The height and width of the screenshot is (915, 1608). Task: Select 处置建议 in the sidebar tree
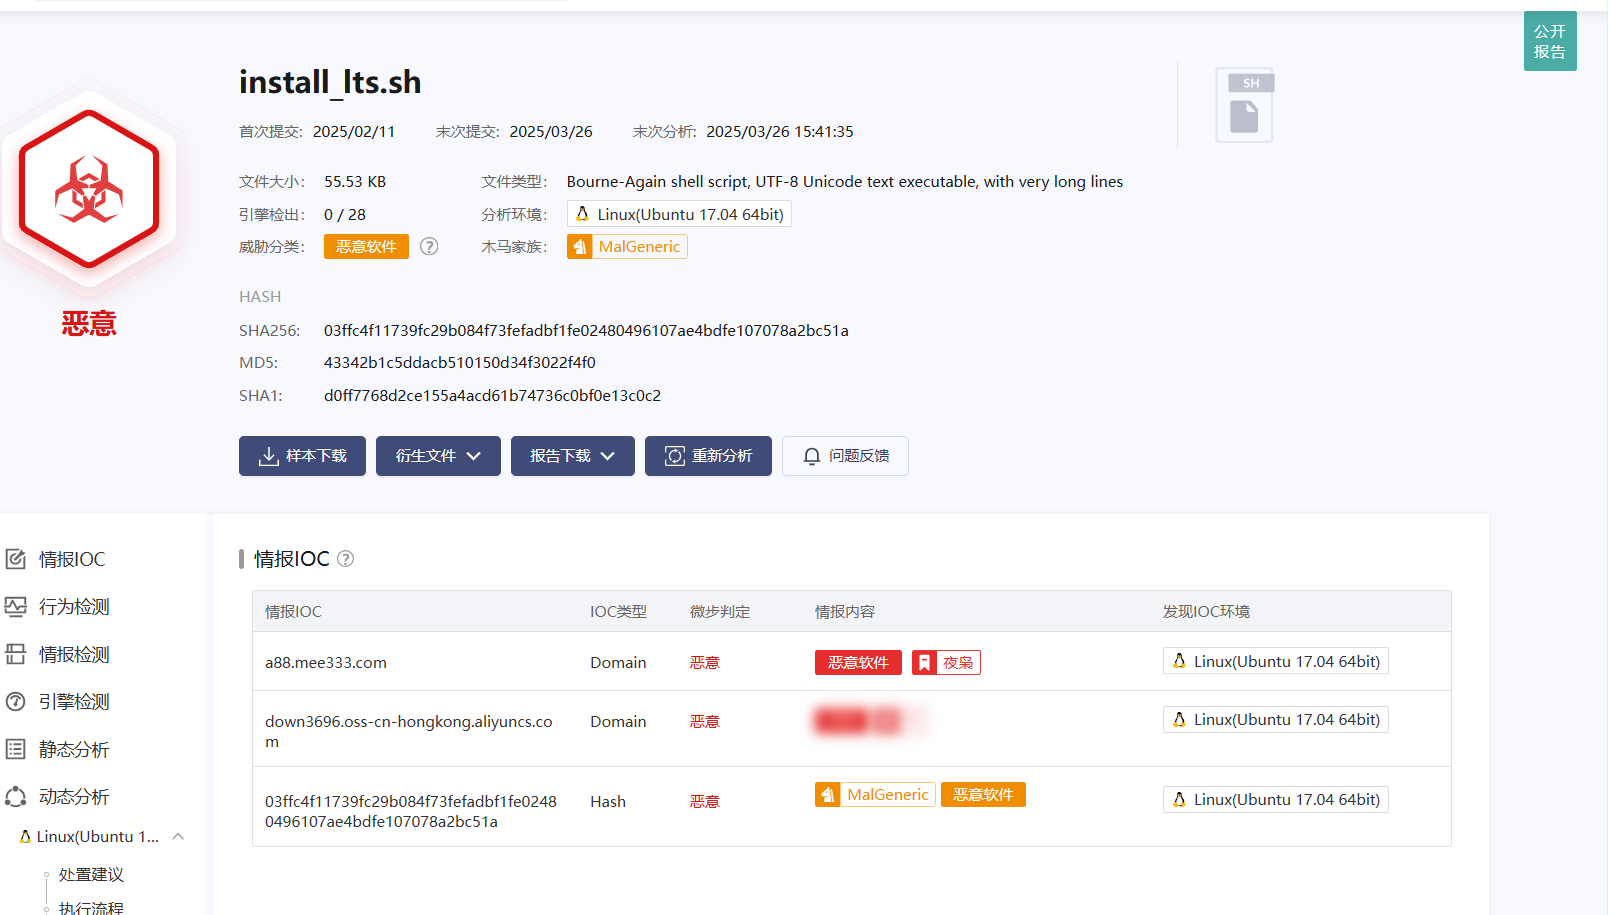point(91,875)
